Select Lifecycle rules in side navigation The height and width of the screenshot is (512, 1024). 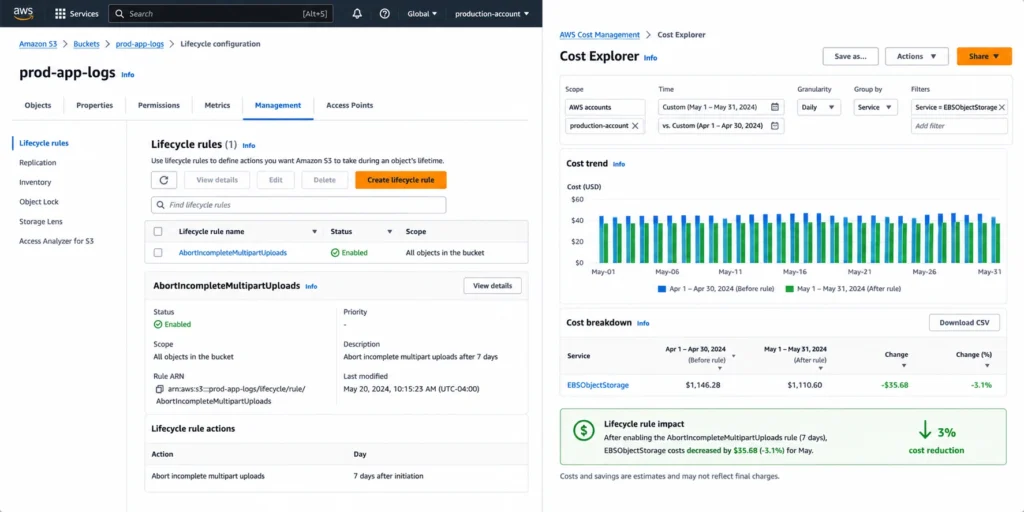[44, 143]
